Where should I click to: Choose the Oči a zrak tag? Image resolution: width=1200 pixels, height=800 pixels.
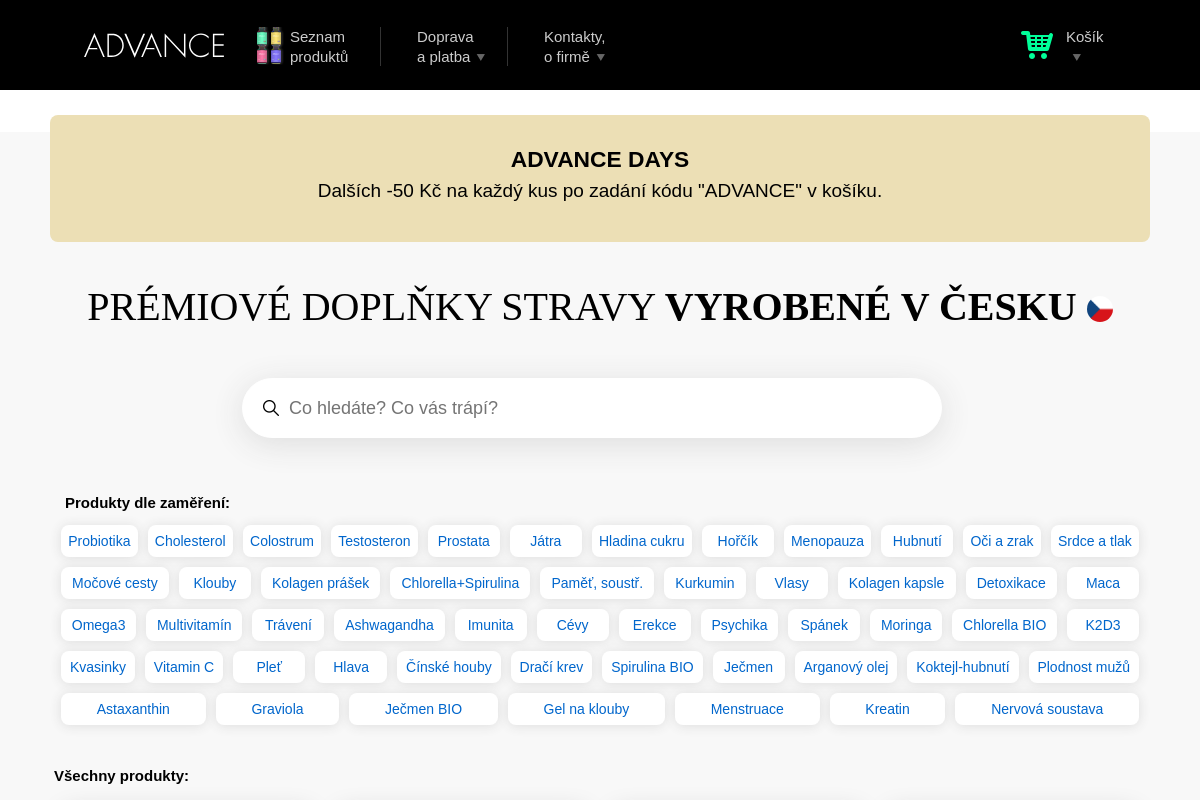(x=1002, y=541)
